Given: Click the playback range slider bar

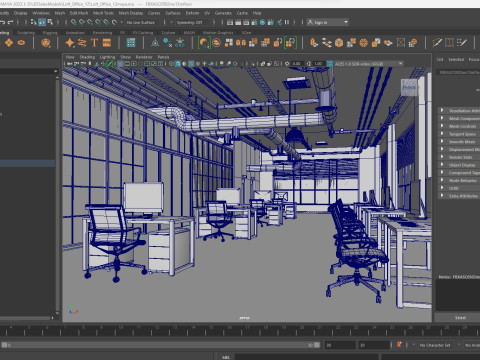Looking at the screenshot, I should click(161, 345).
